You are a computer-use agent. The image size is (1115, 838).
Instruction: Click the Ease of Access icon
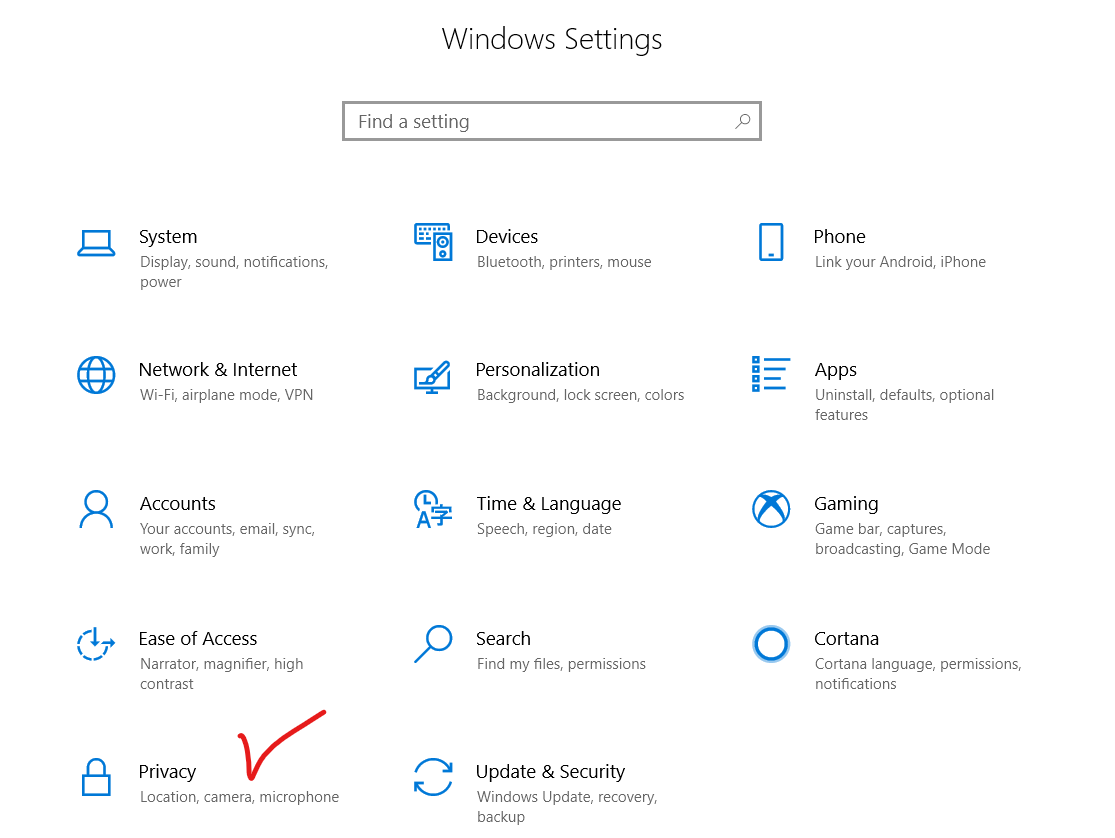coord(96,644)
